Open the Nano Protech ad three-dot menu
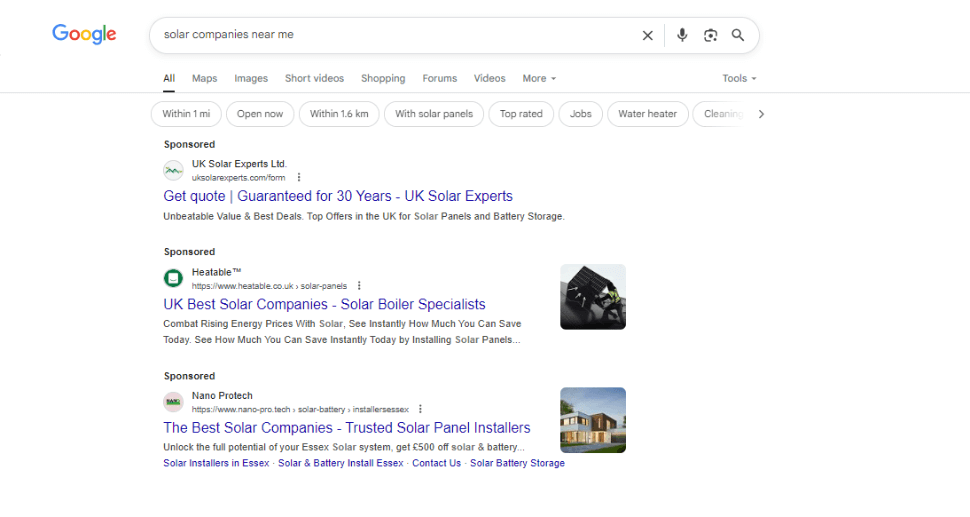The width and height of the screenshot is (970, 517). tap(420, 409)
